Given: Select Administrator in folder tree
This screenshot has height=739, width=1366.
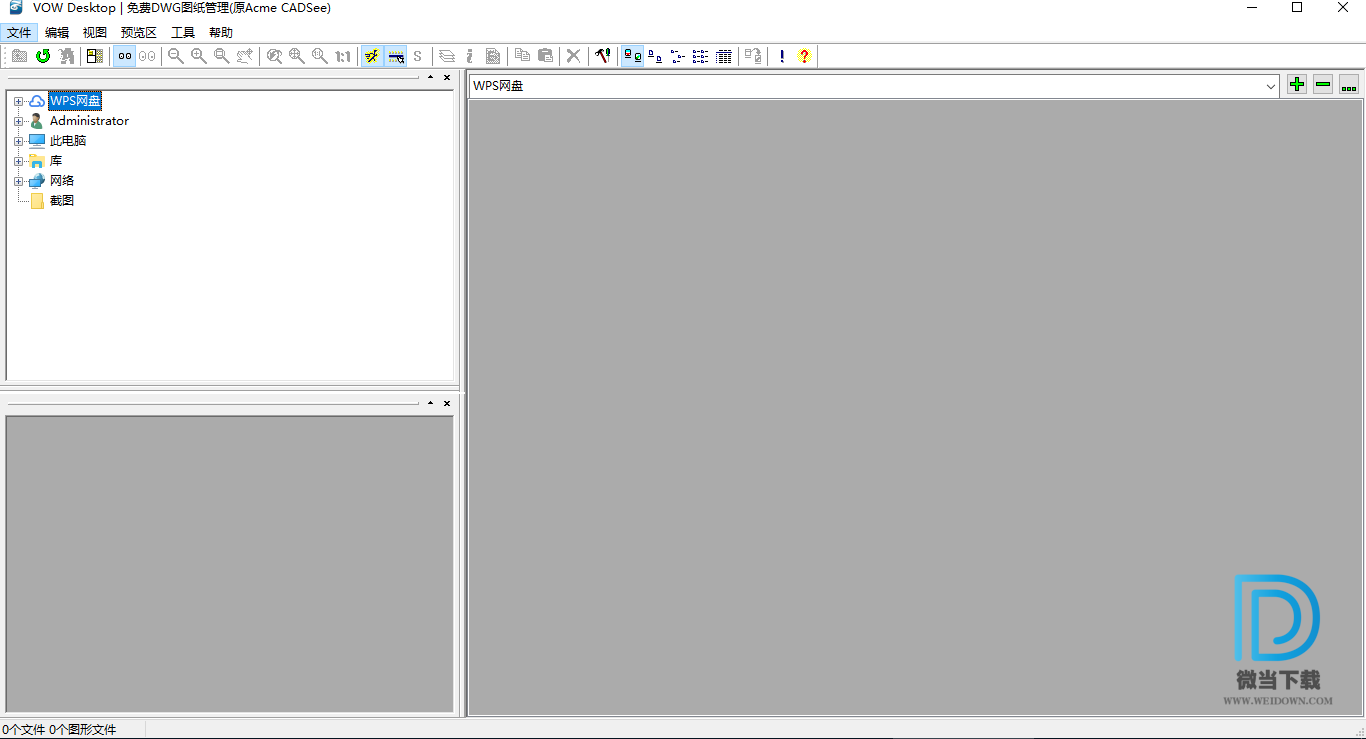Looking at the screenshot, I should click(x=89, y=121).
